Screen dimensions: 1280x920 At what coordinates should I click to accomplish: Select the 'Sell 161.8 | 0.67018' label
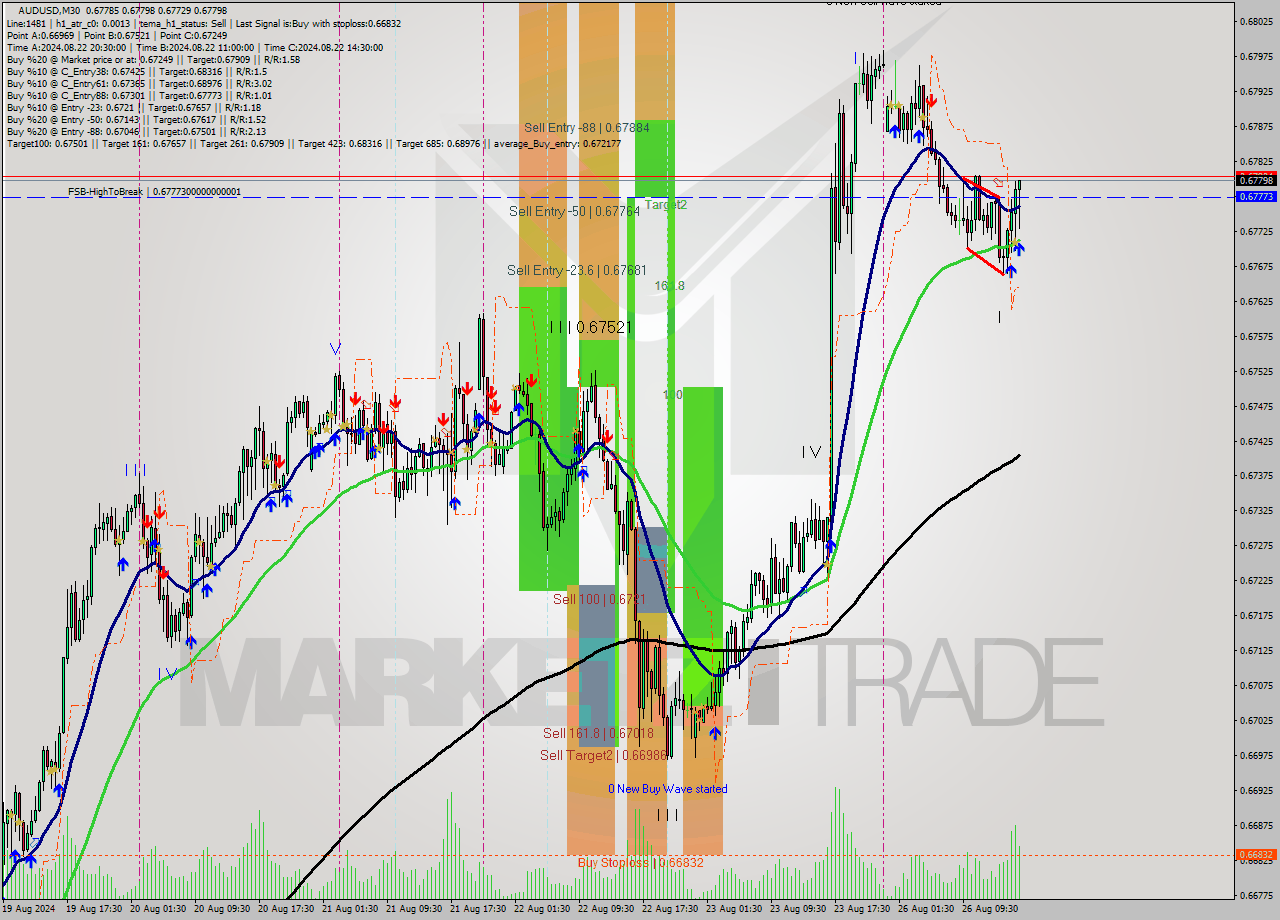[x=598, y=733]
